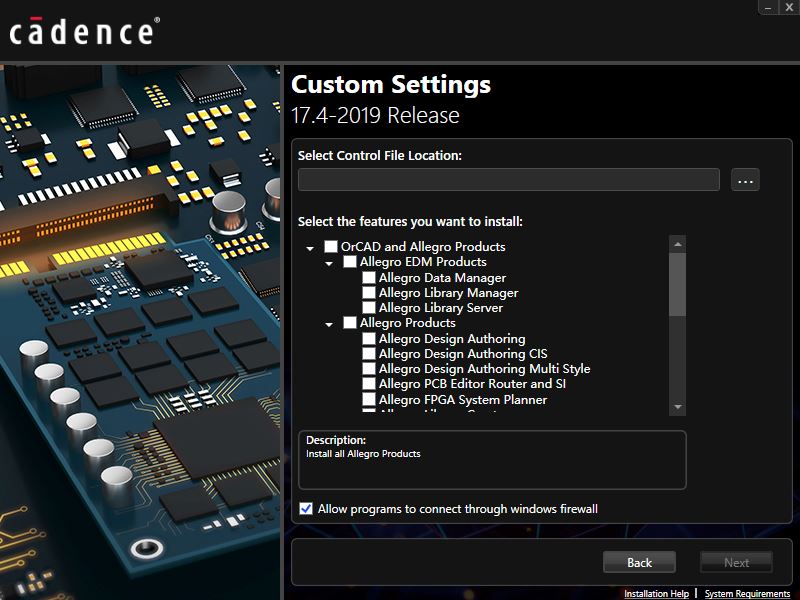Browse for control file with the ellipsis button

coord(745,180)
